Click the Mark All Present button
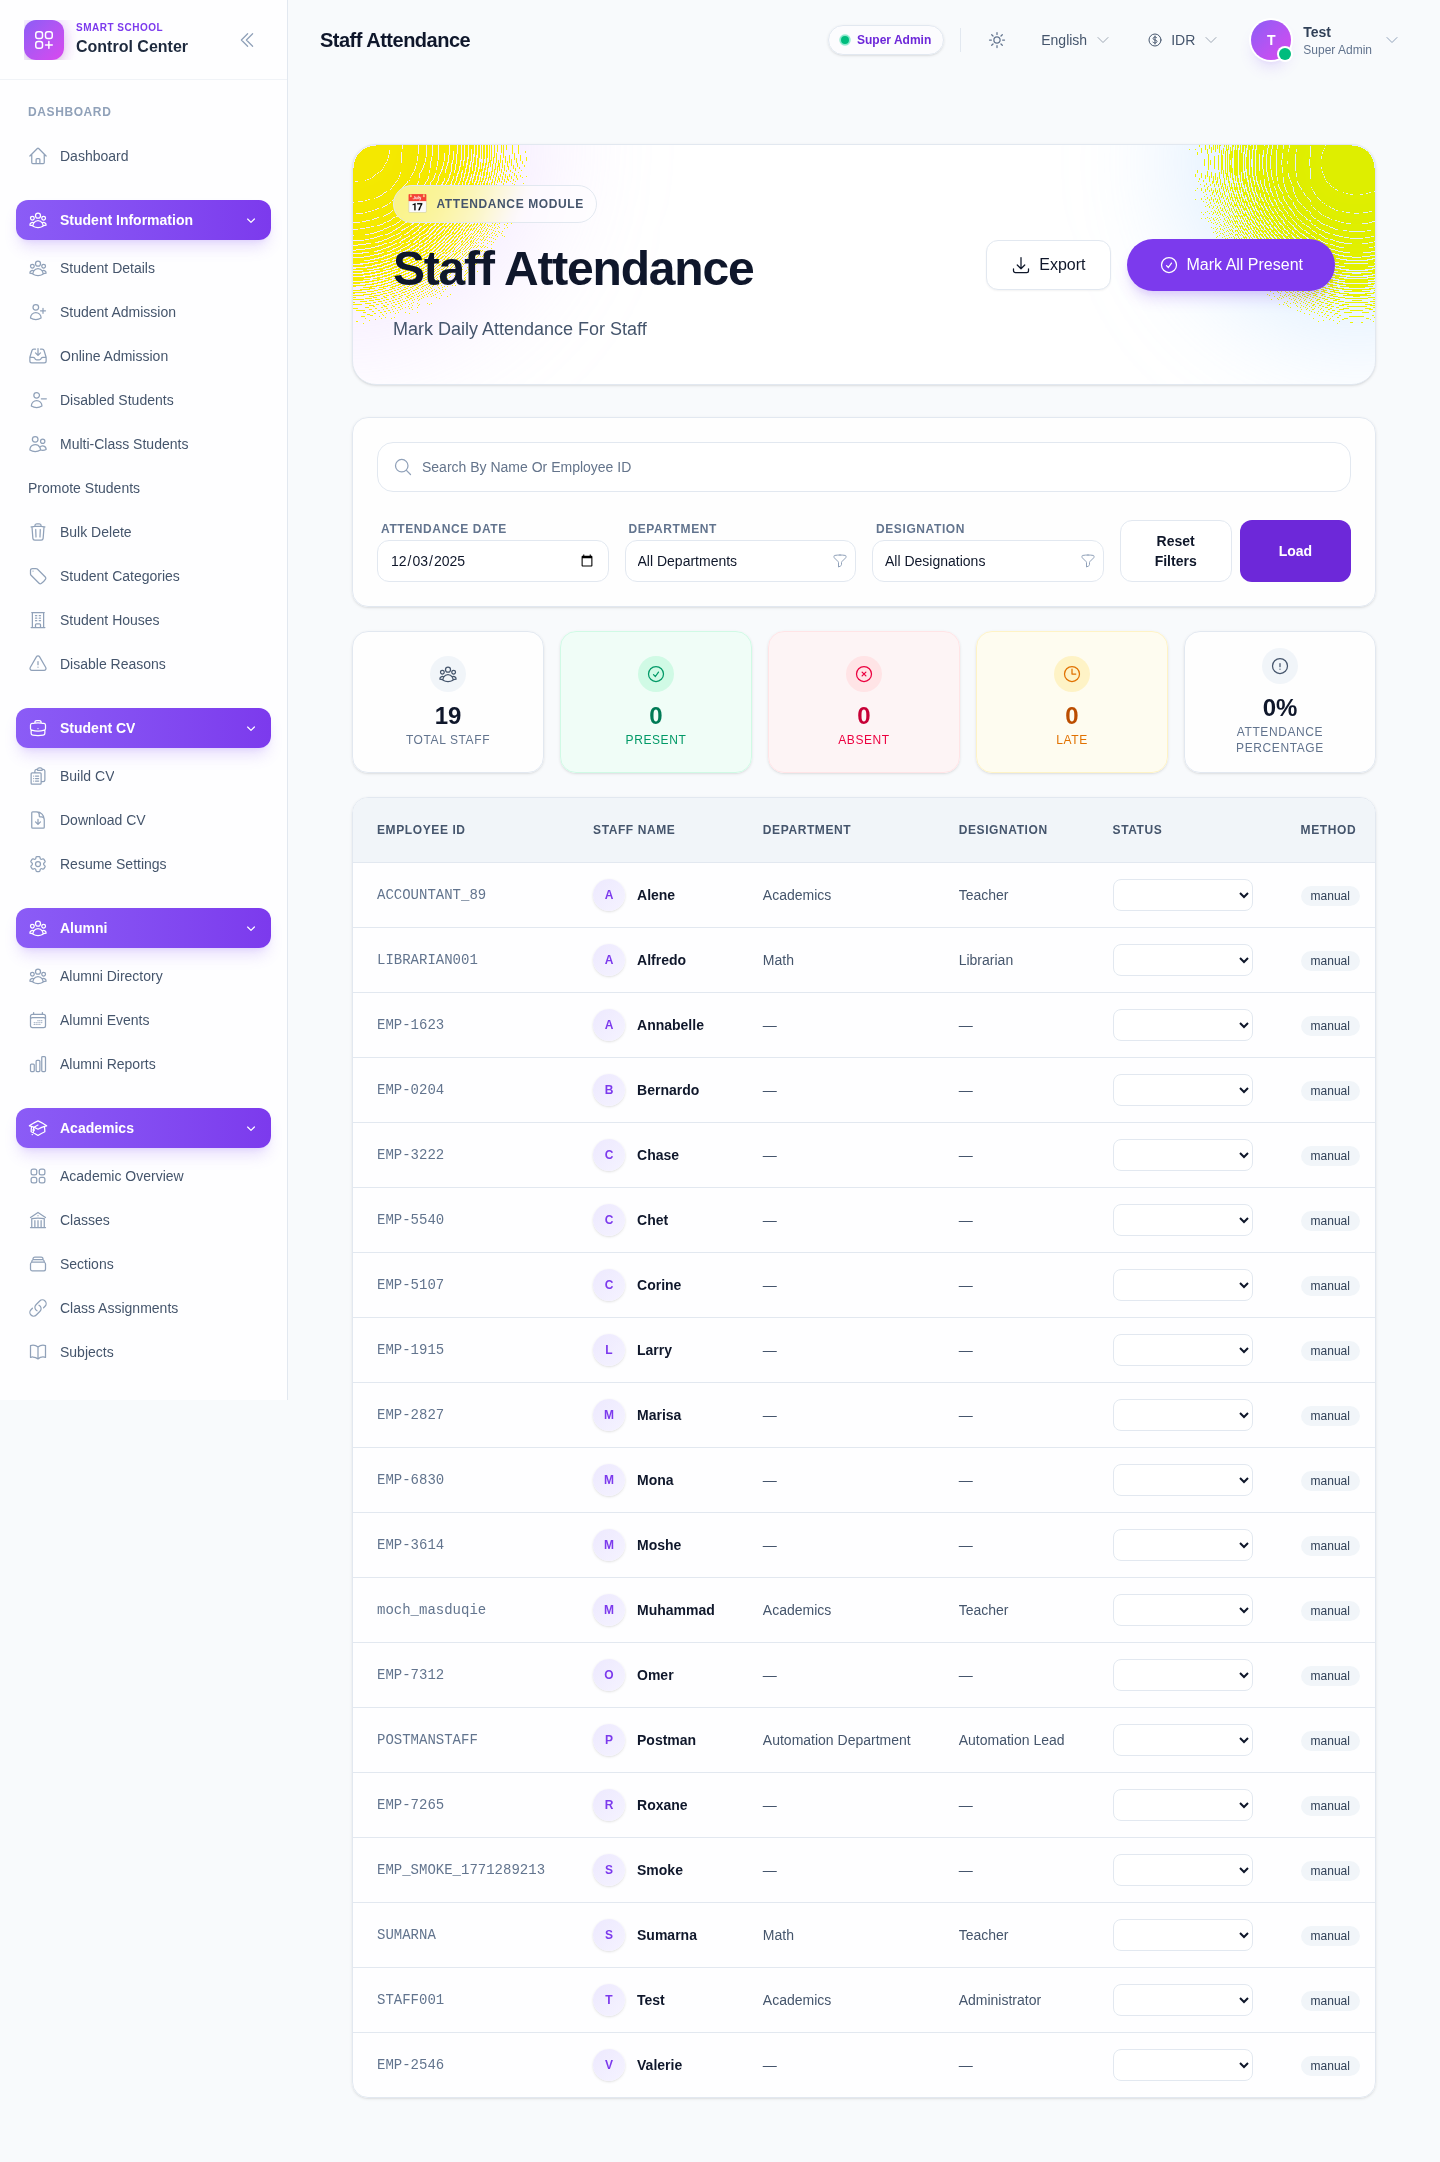The image size is (1440, 2162). pos(1231,265)
